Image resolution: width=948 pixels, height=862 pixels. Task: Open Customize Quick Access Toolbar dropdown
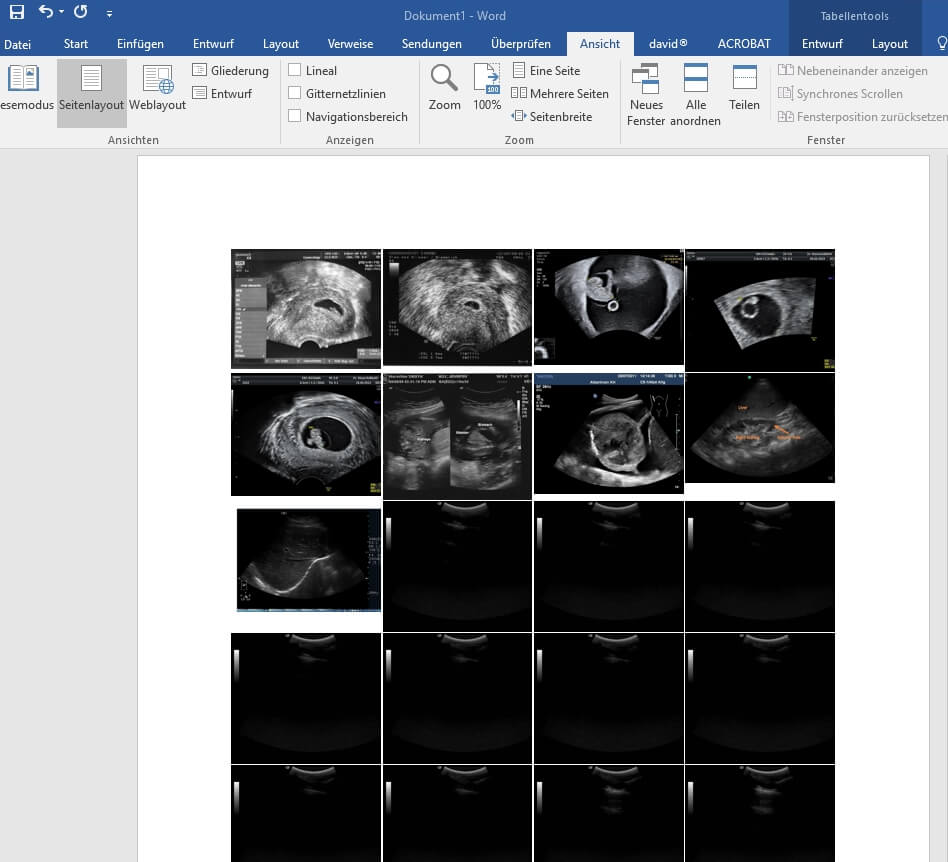point(109,13)
